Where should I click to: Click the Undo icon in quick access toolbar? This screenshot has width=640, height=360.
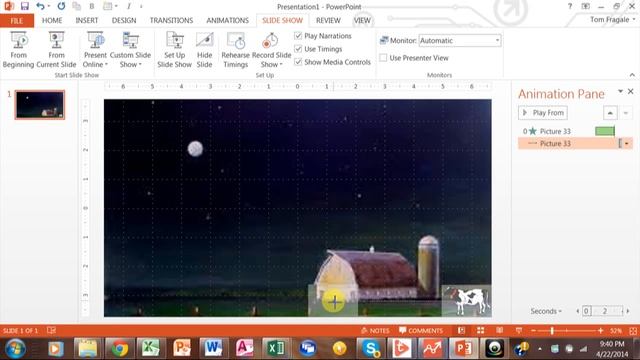coord(40,6)
